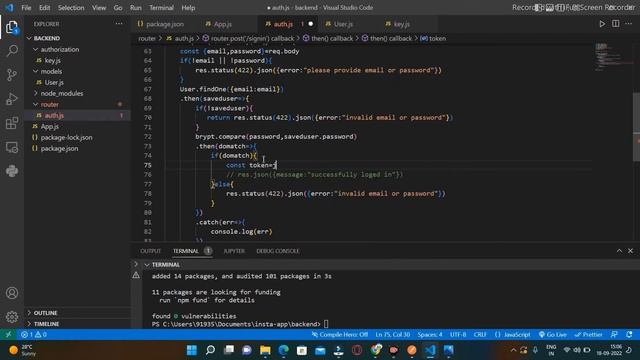
Task: Click the feedback icon in status bar
Action: pyautogui.click(x=614, y=335)
